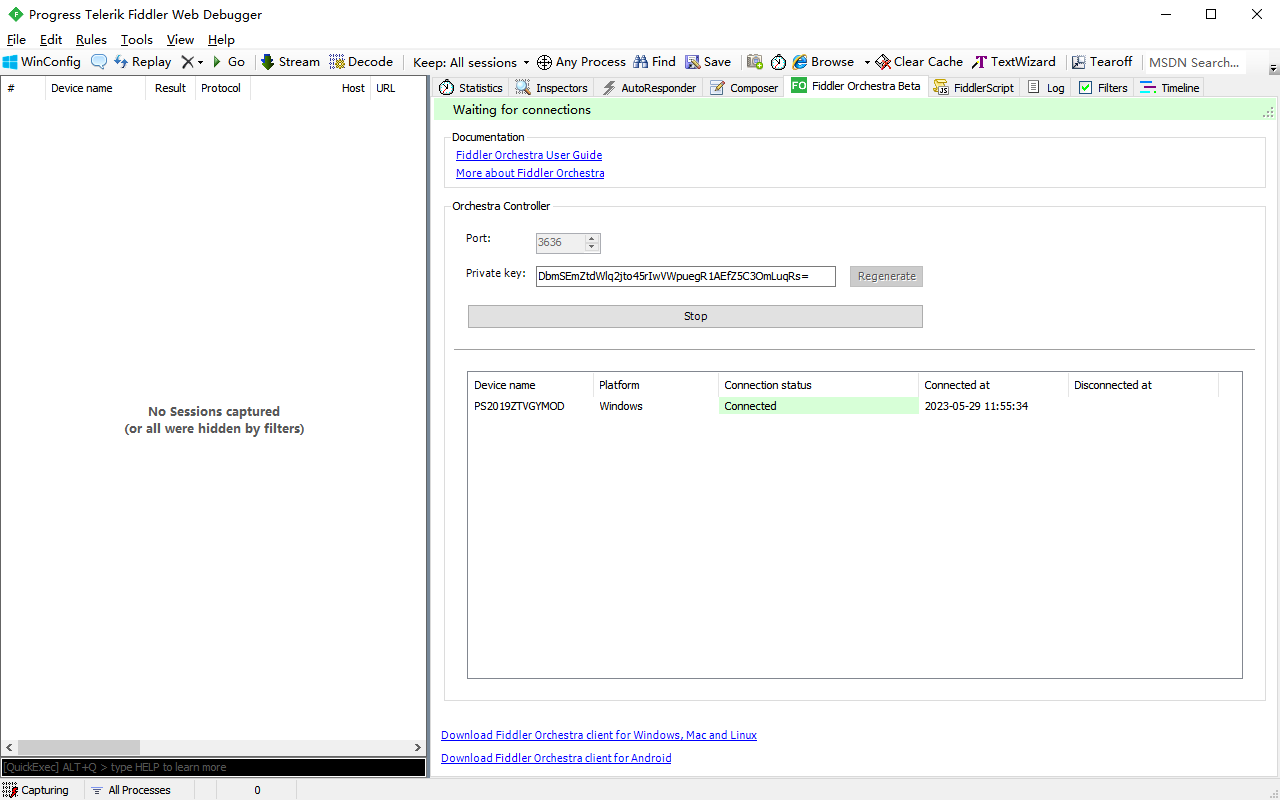1280x800 pixels.
Task: Click the All Processes filter in status bar
Action: click(130, 790)
